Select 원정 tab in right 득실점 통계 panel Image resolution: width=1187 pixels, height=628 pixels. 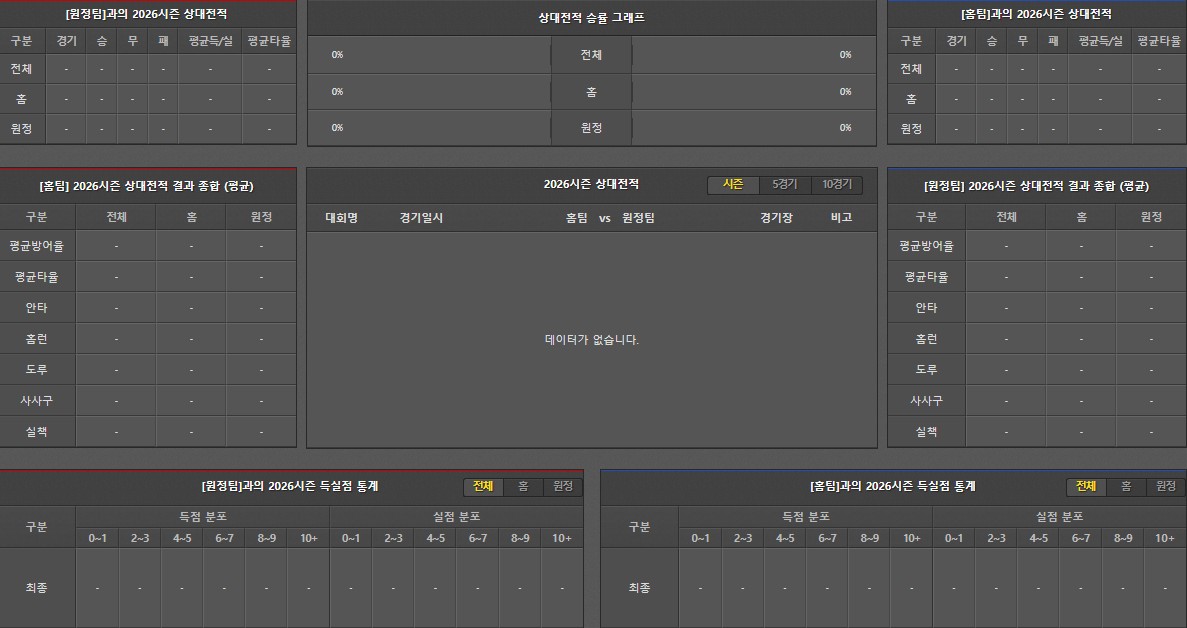1166,487
